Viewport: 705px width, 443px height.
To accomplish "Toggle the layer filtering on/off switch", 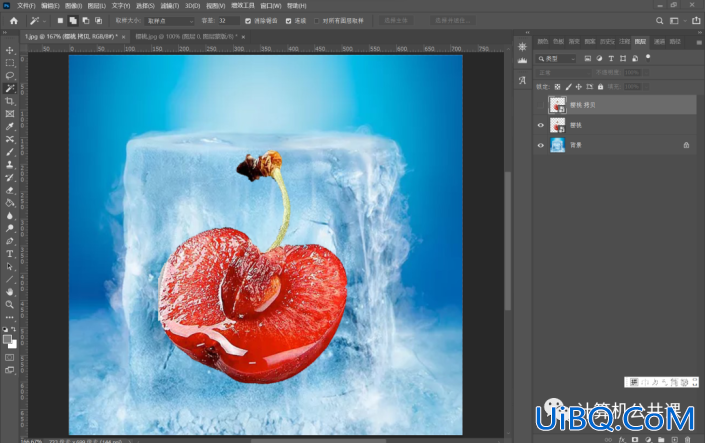I will tap(648, 57).
